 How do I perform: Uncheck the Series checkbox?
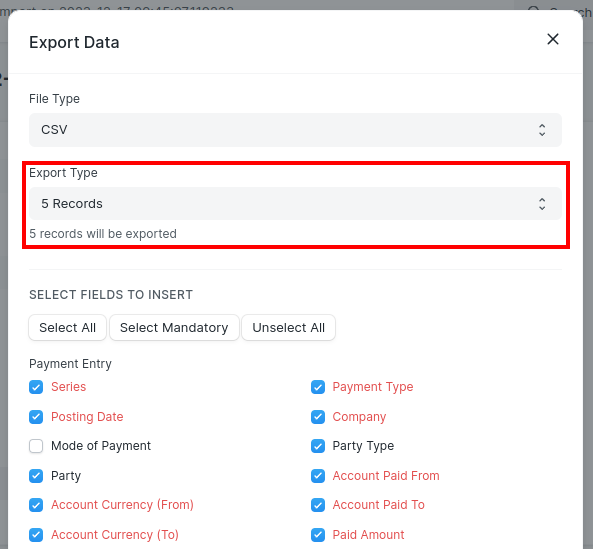point(36,387)
